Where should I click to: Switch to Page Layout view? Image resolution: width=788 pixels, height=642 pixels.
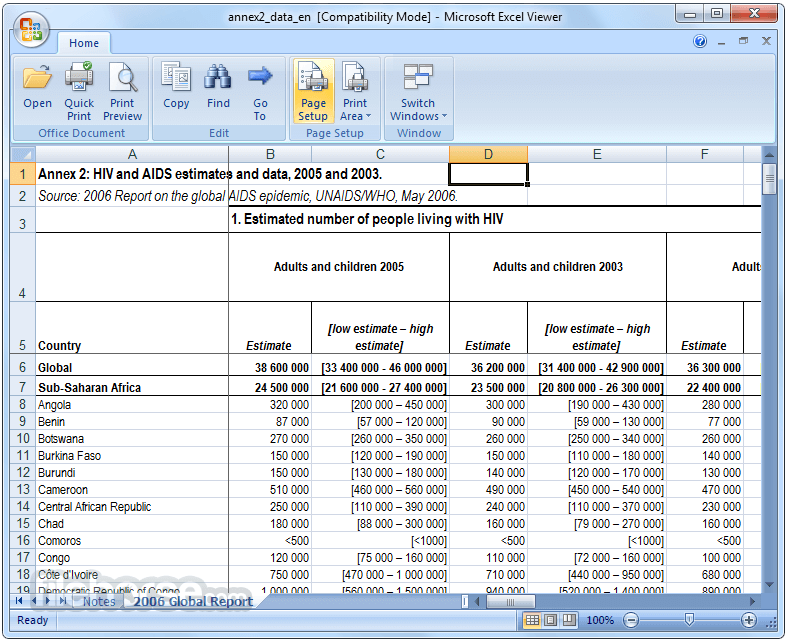tap(550, 620)
